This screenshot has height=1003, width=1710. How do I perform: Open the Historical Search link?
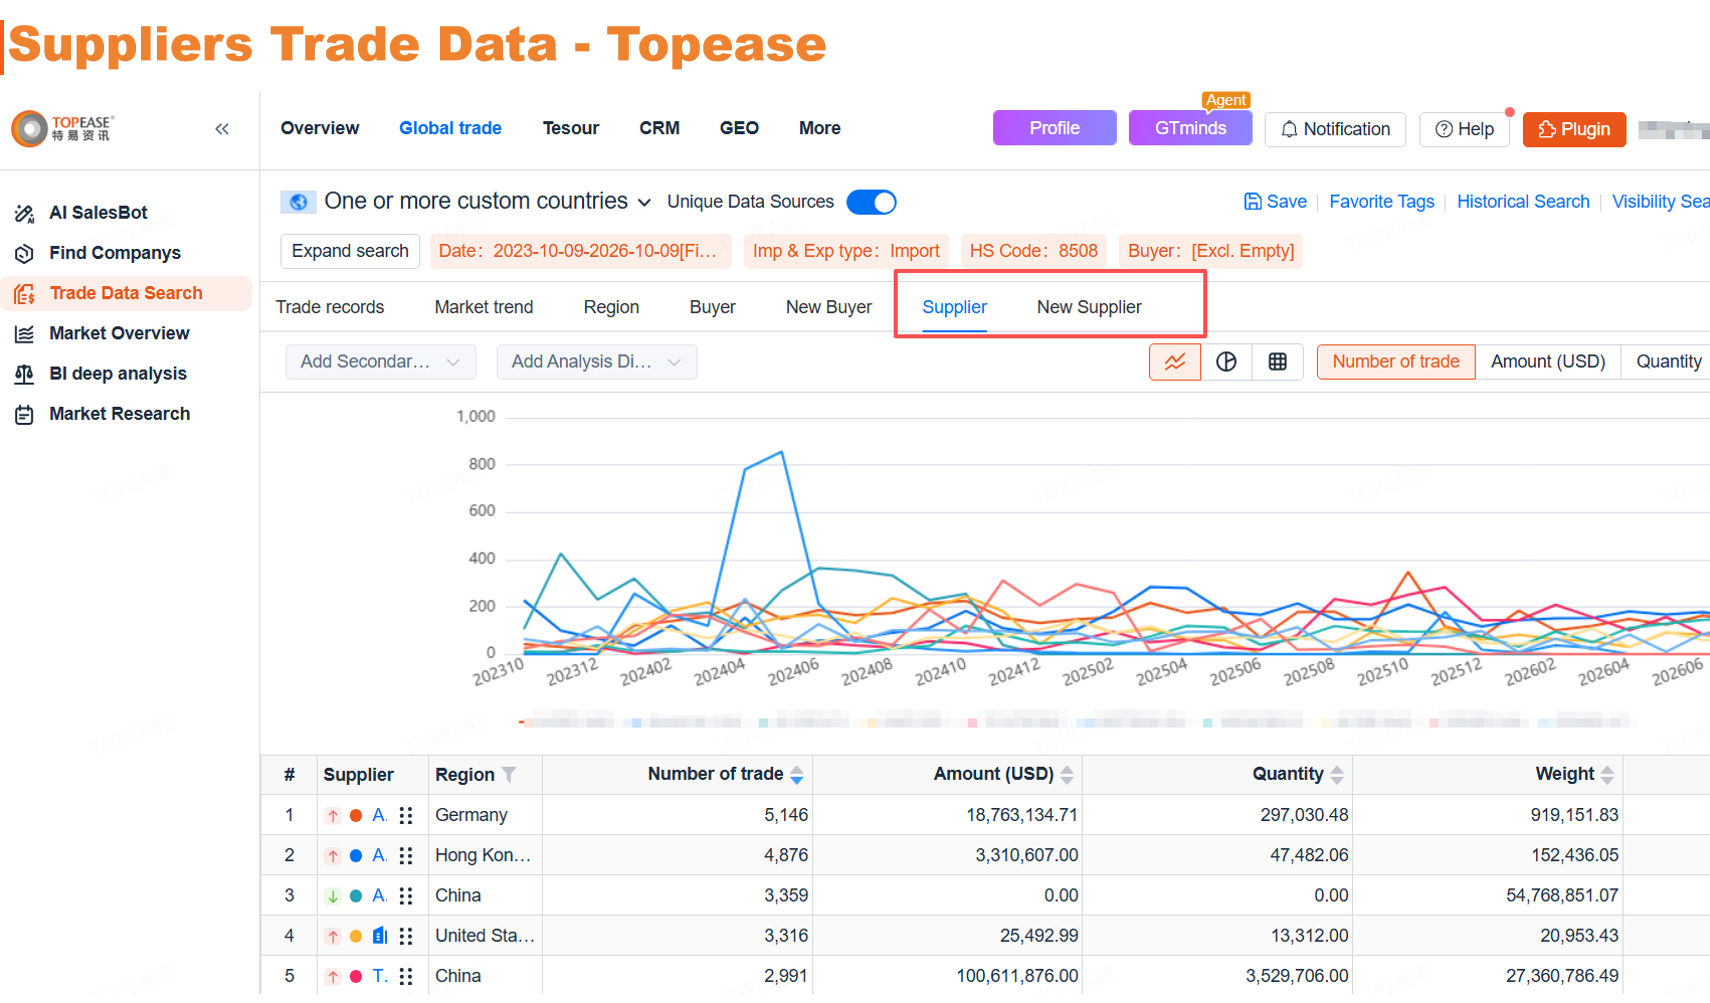tap(1523, 202)
